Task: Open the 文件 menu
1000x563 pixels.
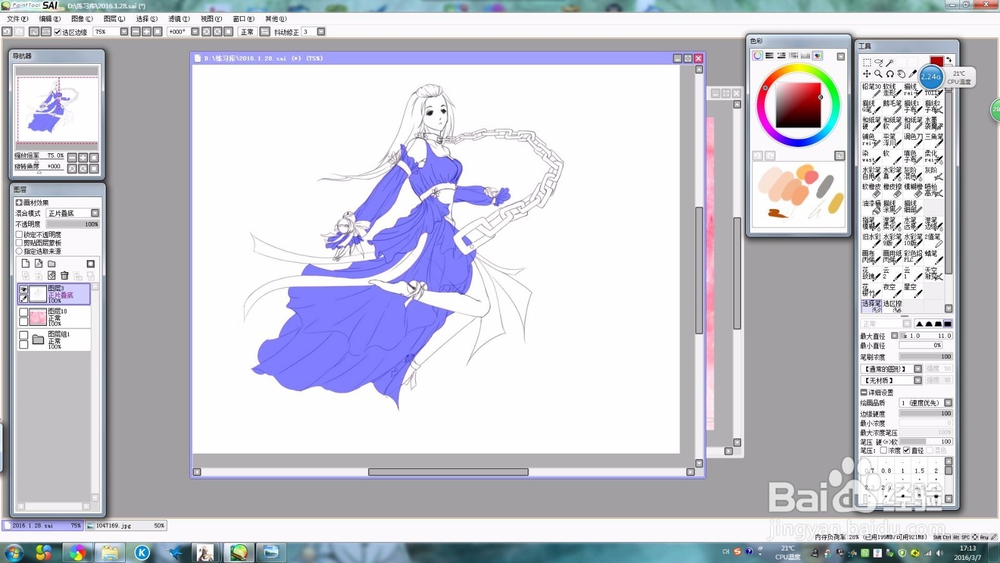Action: tap(17, 18)
